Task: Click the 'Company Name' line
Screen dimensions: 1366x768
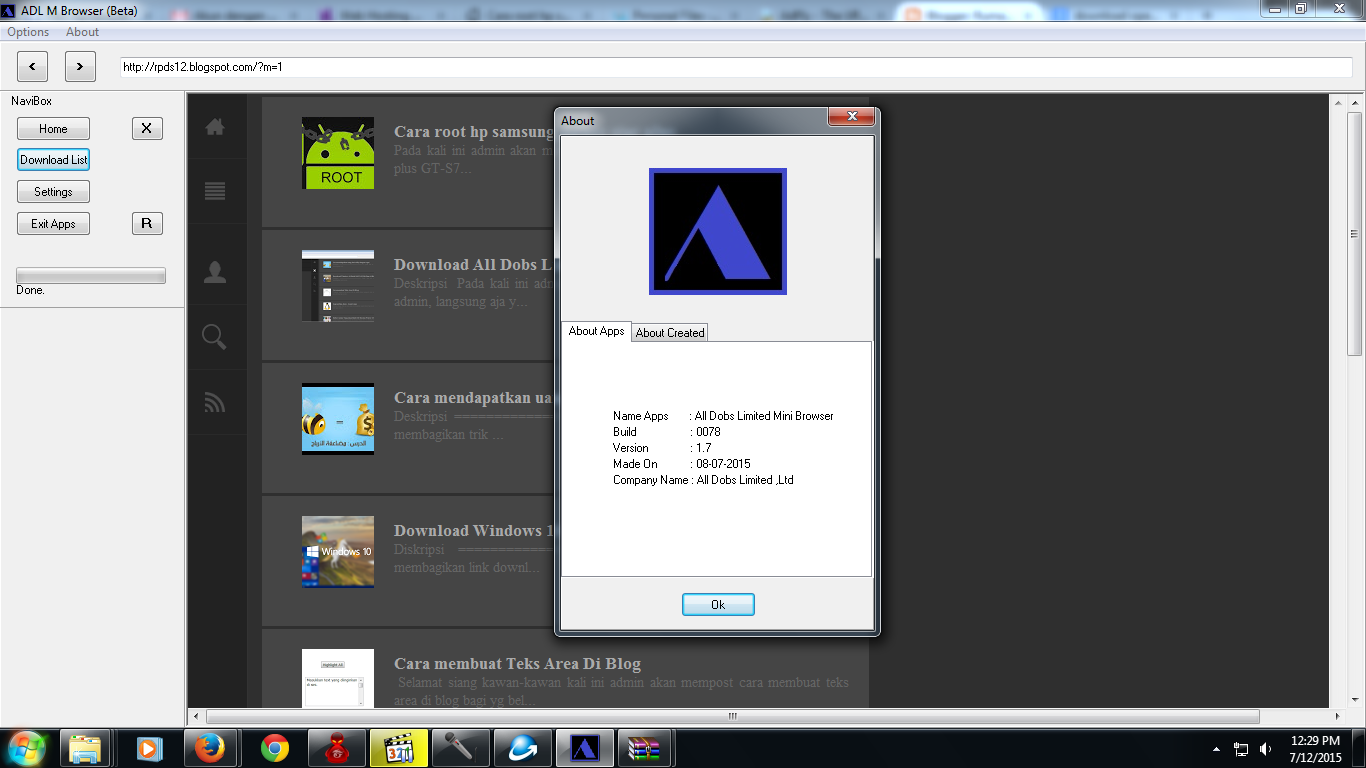Action: [x=703, y=480]
